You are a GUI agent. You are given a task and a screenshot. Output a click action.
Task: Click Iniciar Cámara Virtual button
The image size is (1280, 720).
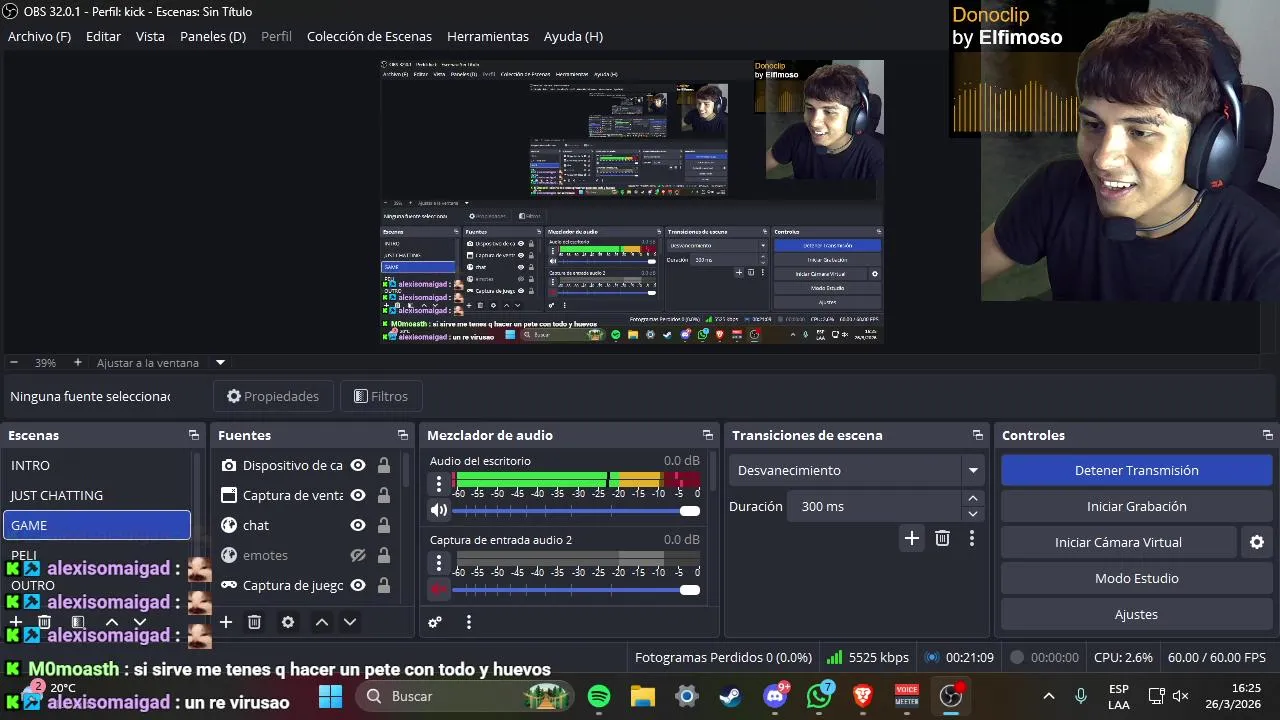pyautogui.click(x=1118, y=542)
